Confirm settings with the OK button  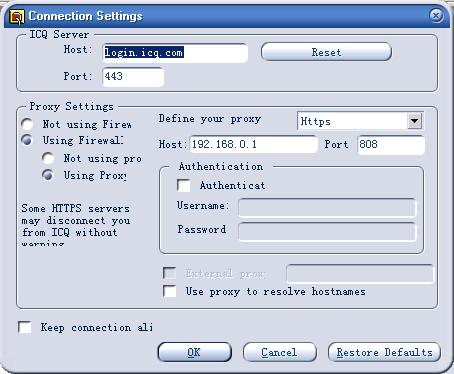tap(194, 352)
